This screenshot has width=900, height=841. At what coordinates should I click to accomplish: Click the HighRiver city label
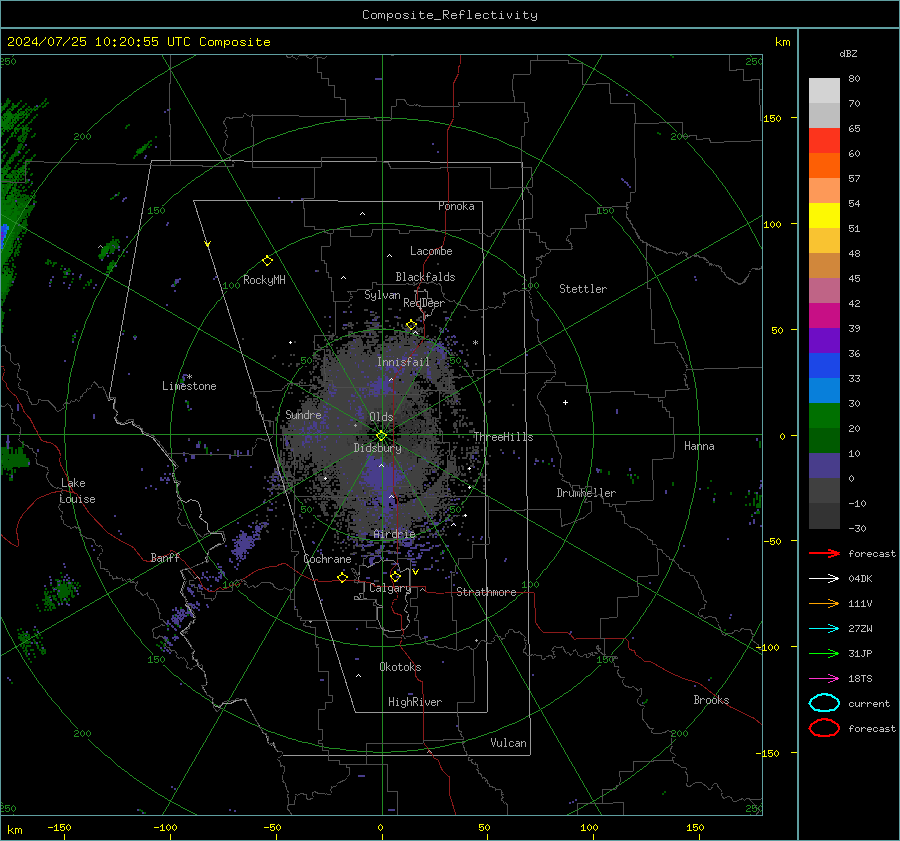point(415,702)
